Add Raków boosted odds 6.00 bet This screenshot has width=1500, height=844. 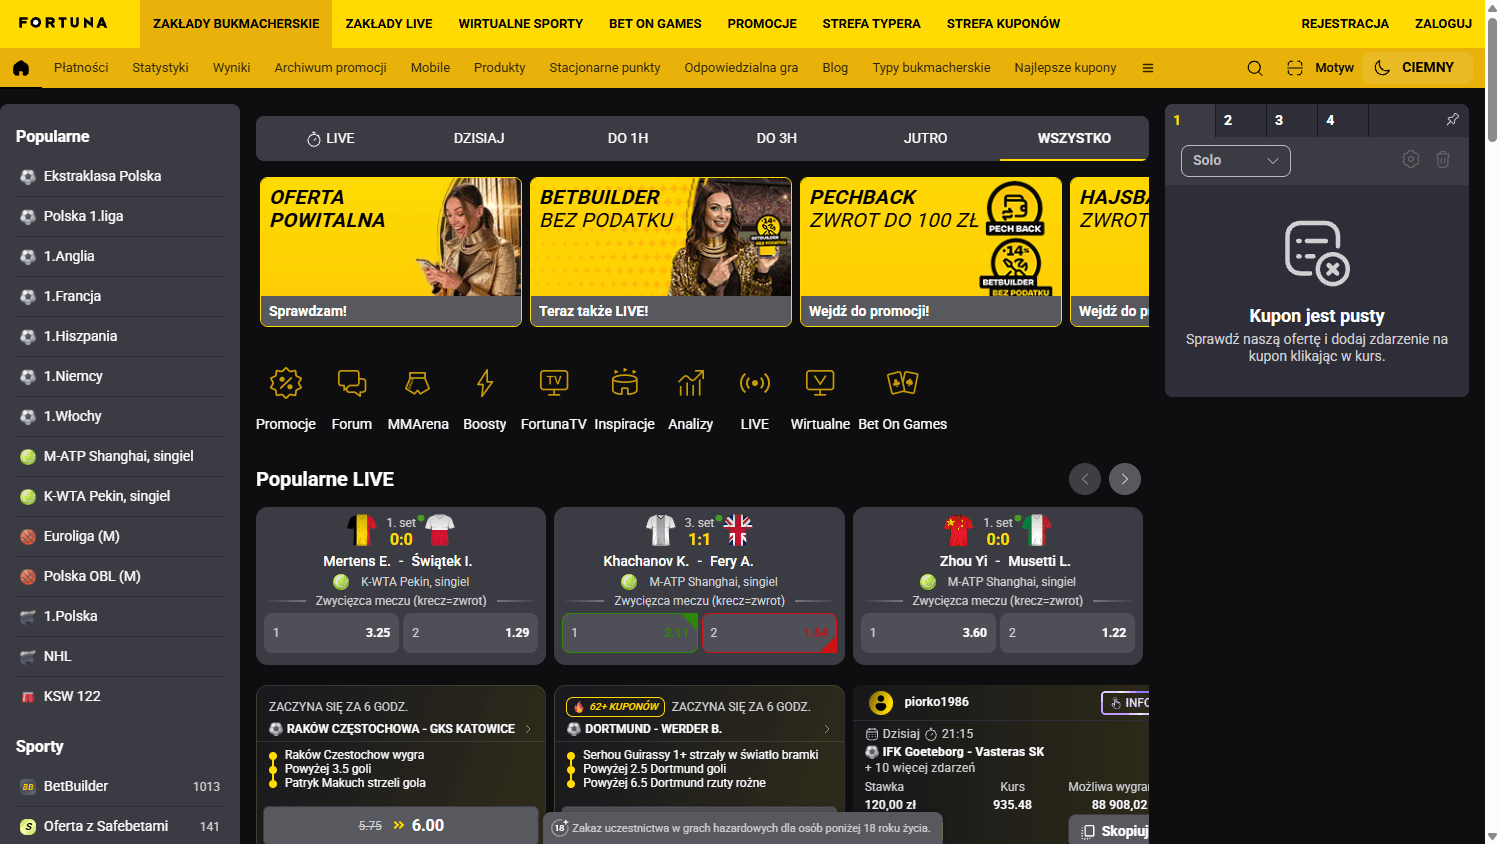(401, 825)
